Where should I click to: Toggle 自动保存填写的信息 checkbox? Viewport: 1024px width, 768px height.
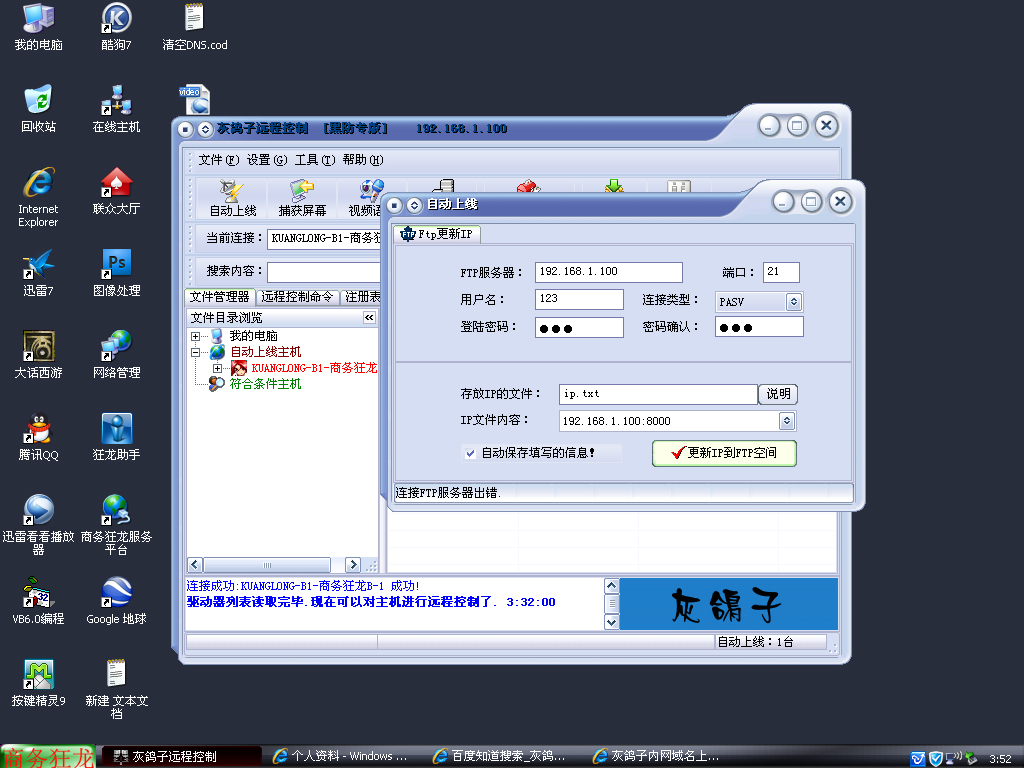coord(470,453)
